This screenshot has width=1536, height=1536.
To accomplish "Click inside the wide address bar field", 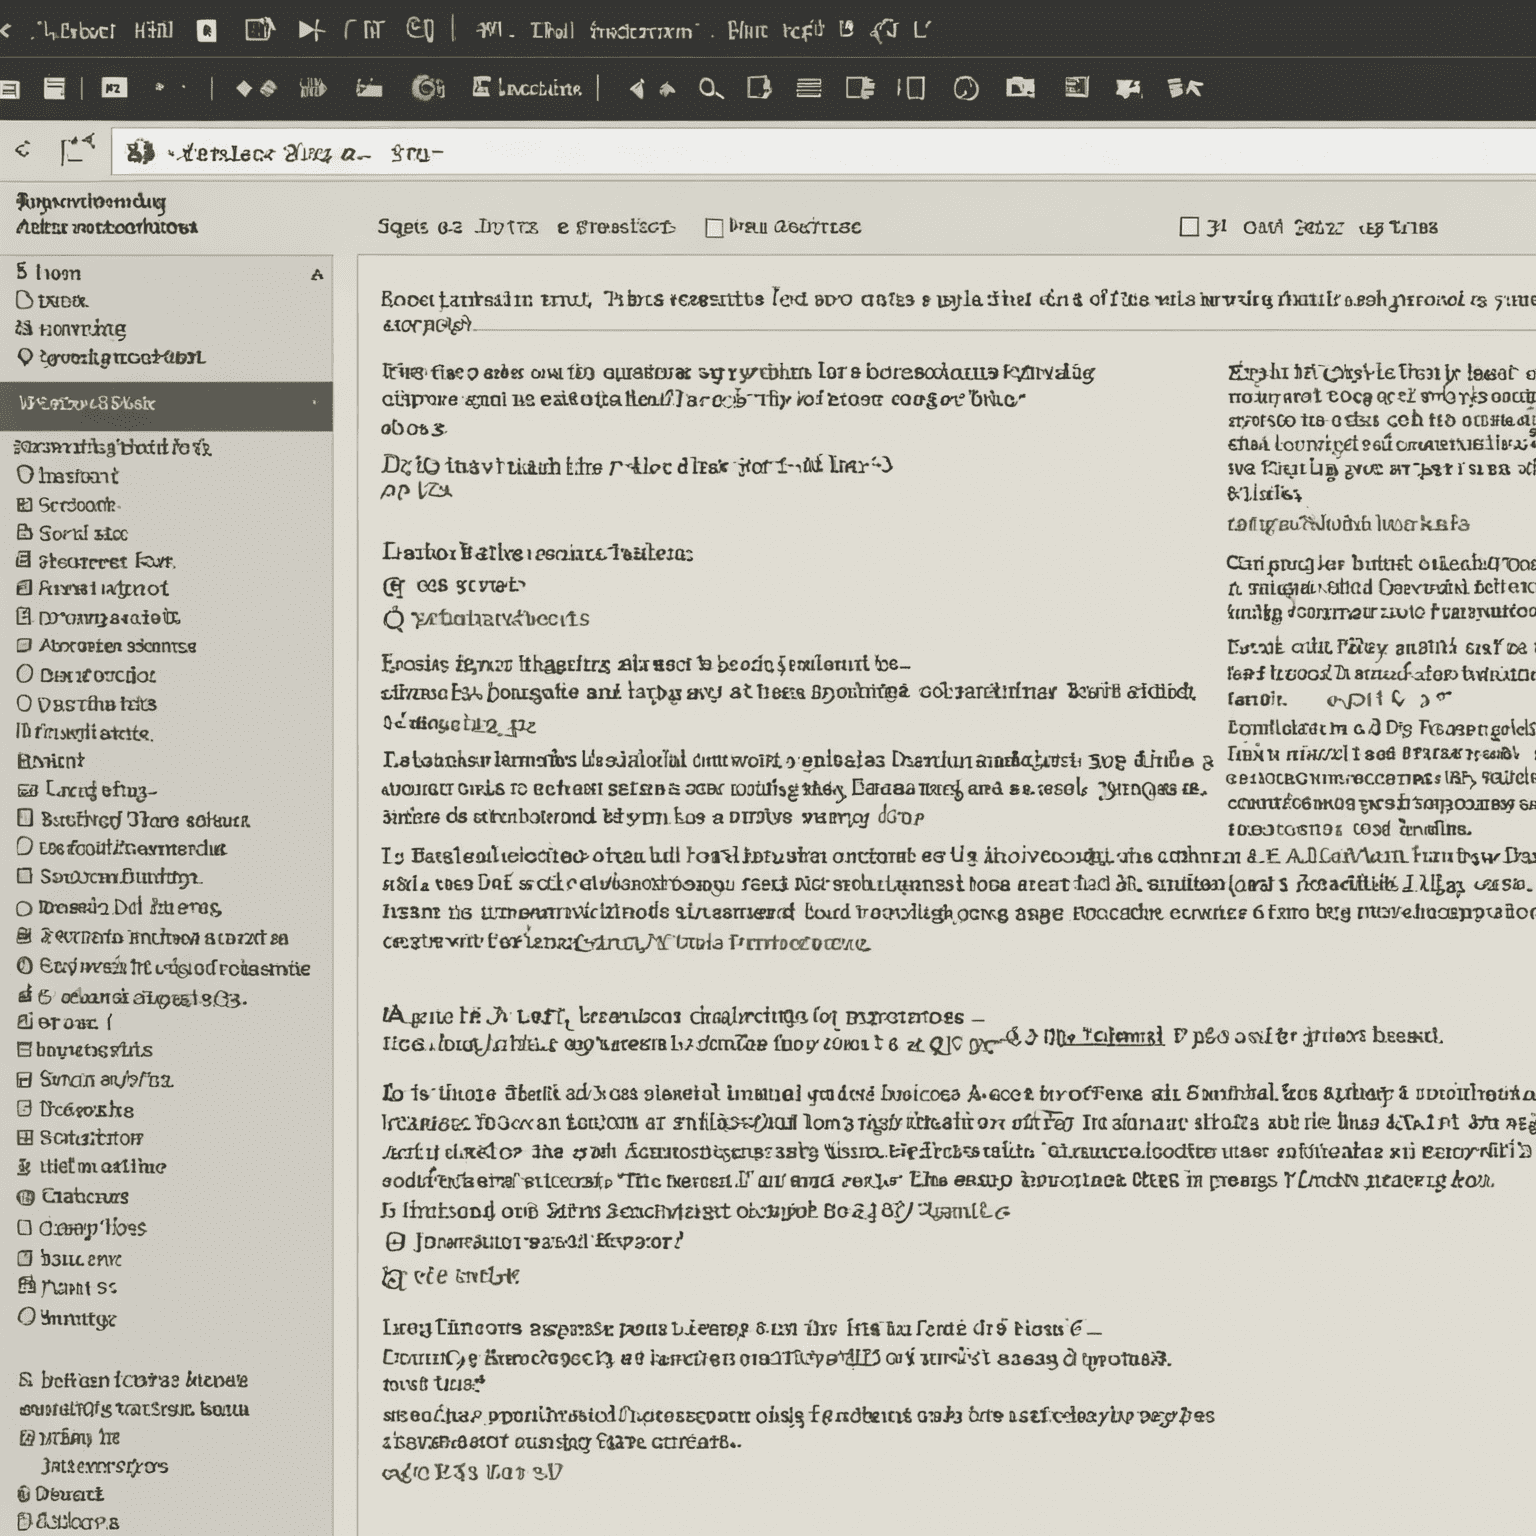I will 823,152.
